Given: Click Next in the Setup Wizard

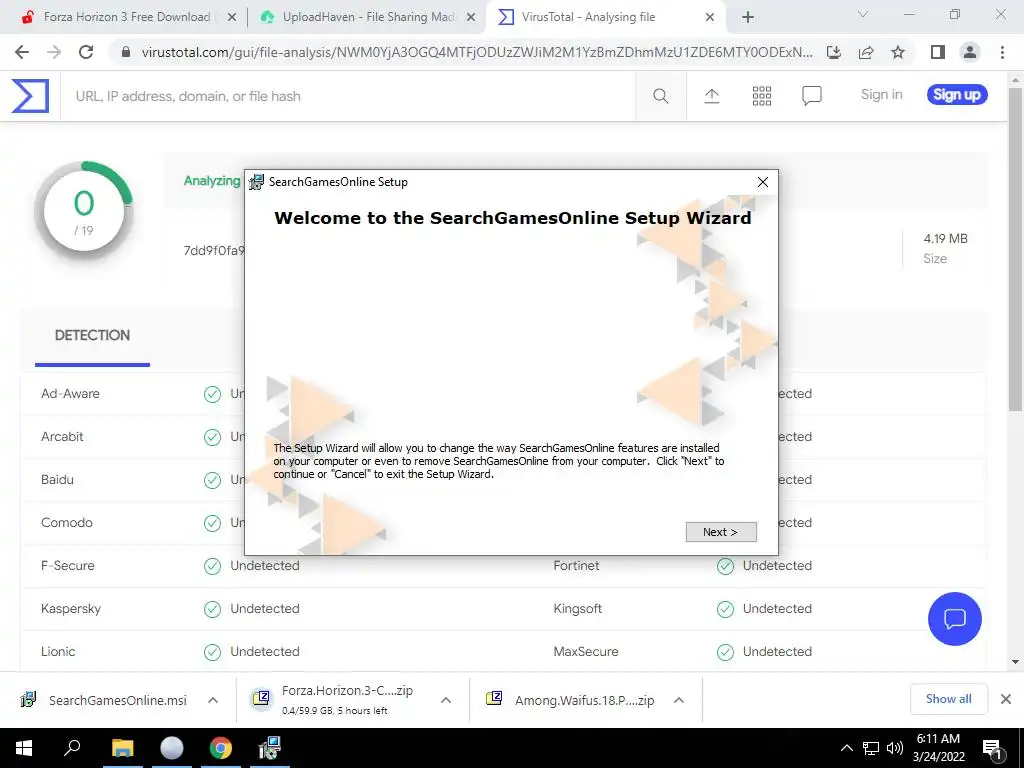Looking at the screenshot, I should click(x=721, y=532).
